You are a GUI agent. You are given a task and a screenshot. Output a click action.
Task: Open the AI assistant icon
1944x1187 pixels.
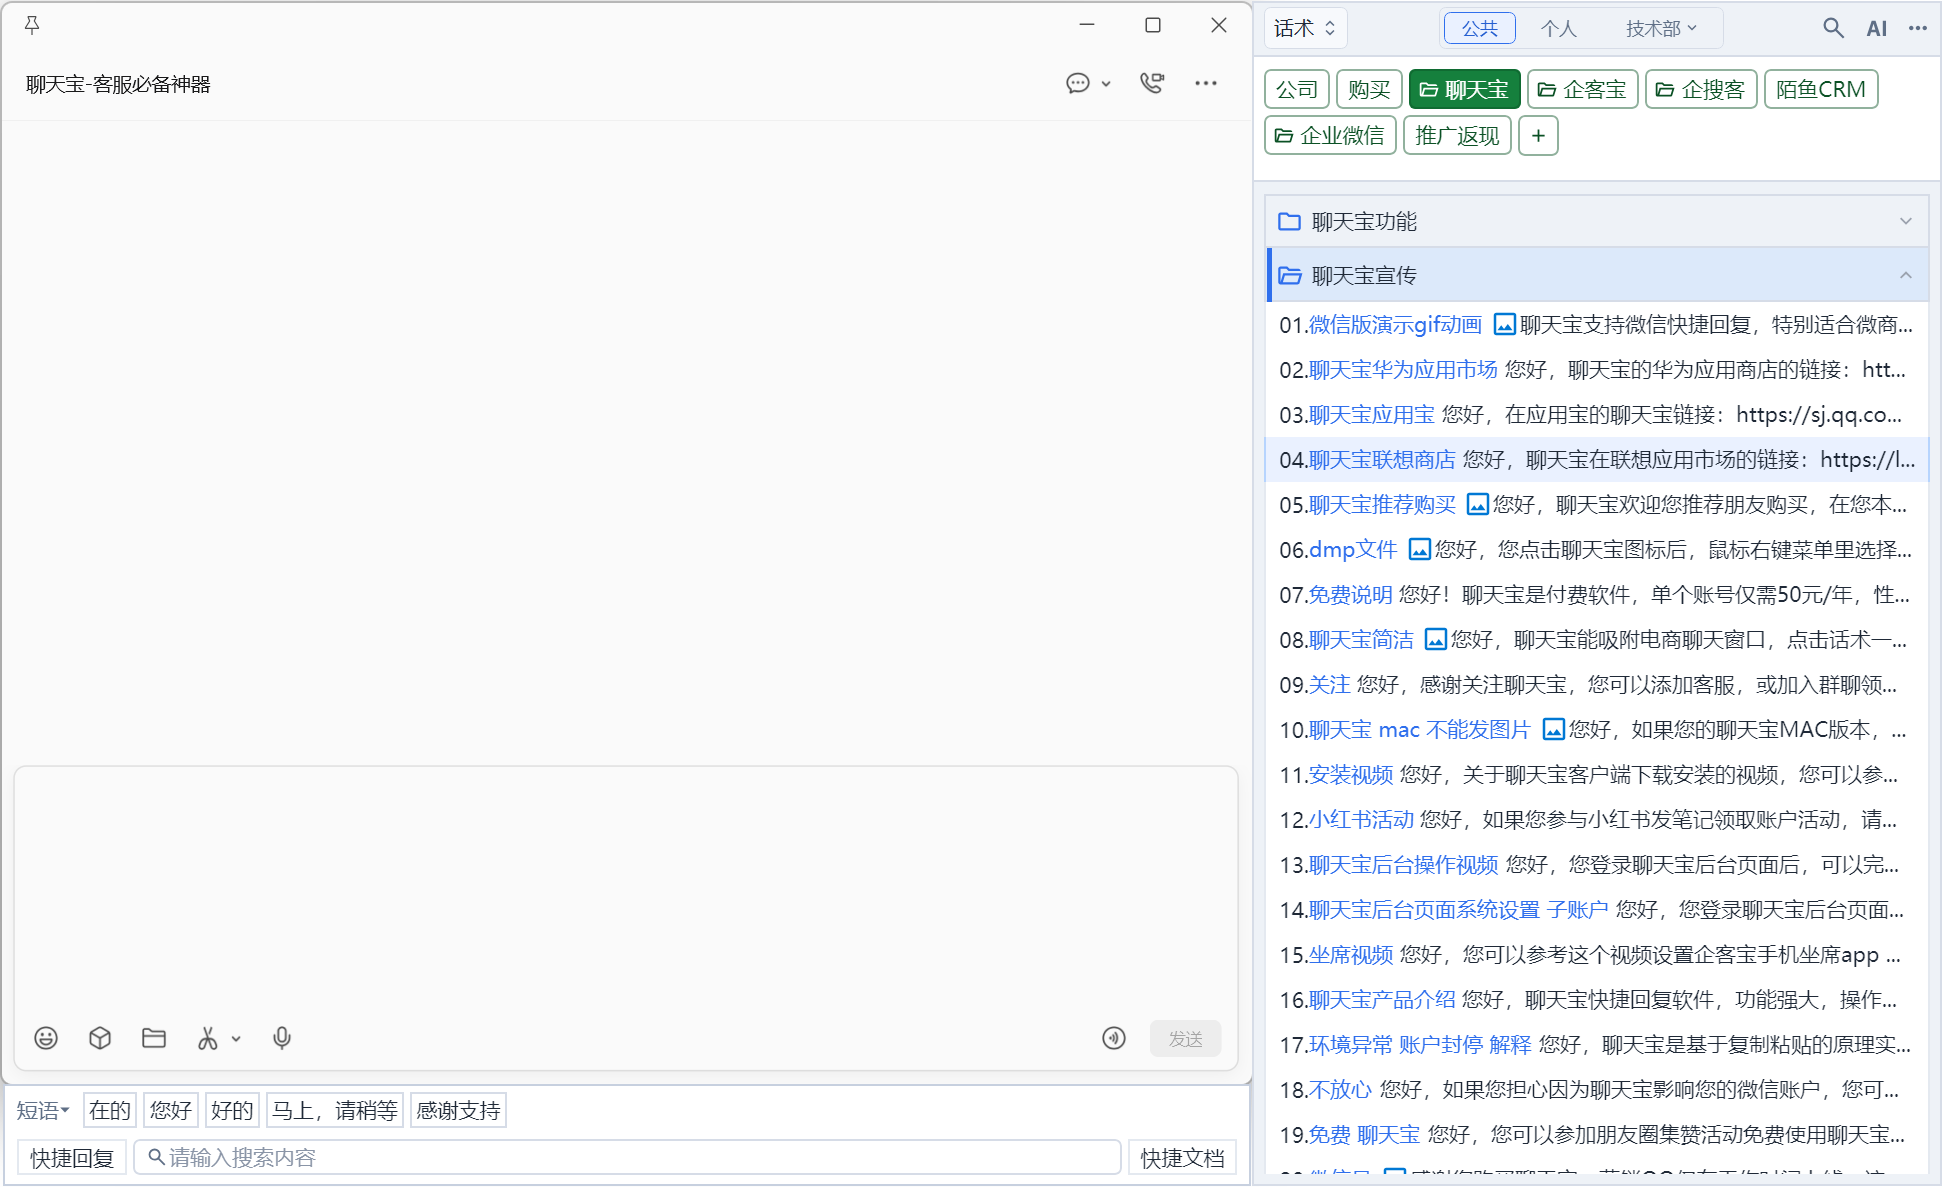pyautogui.click(x=1877, y=29)
